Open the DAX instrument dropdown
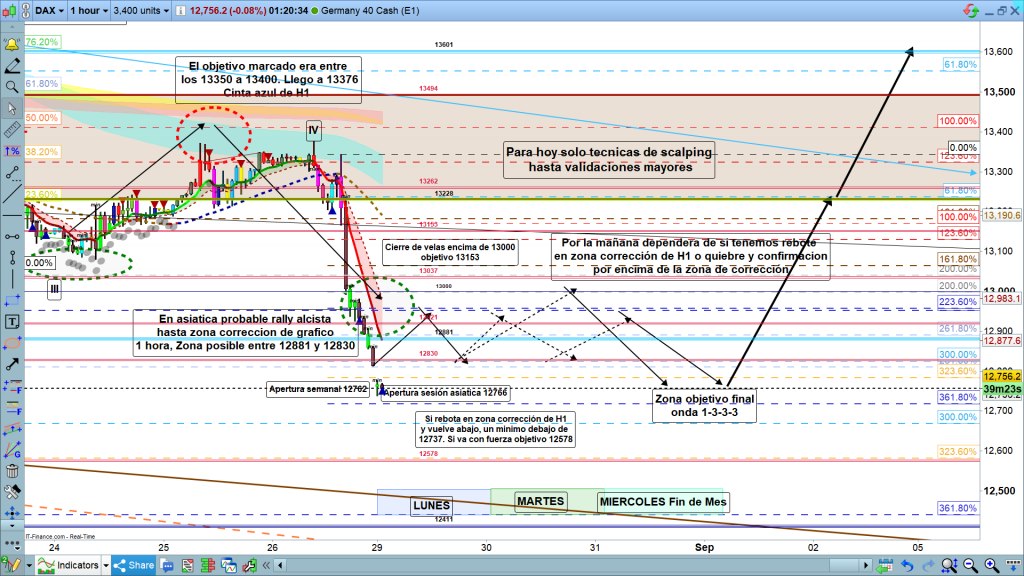 pos(48,11)
